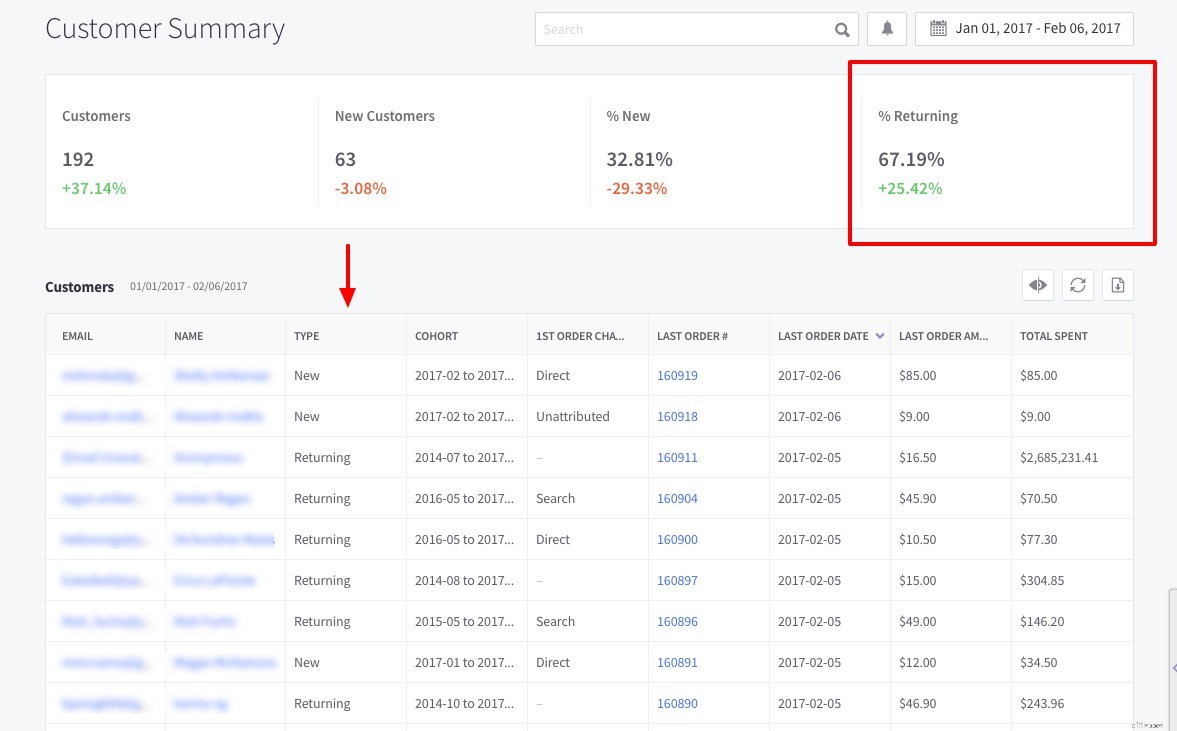
Task: Select the sort arrow on Last Order Date
Action: (879, 336)
